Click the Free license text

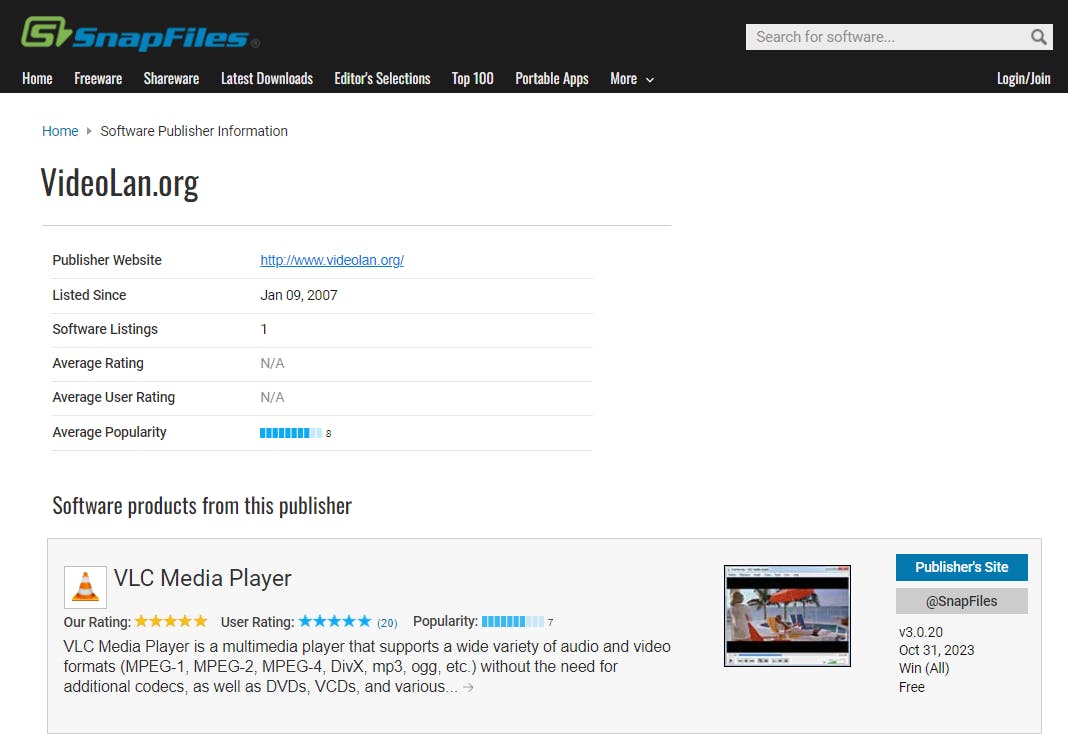[x=911, y=687]
